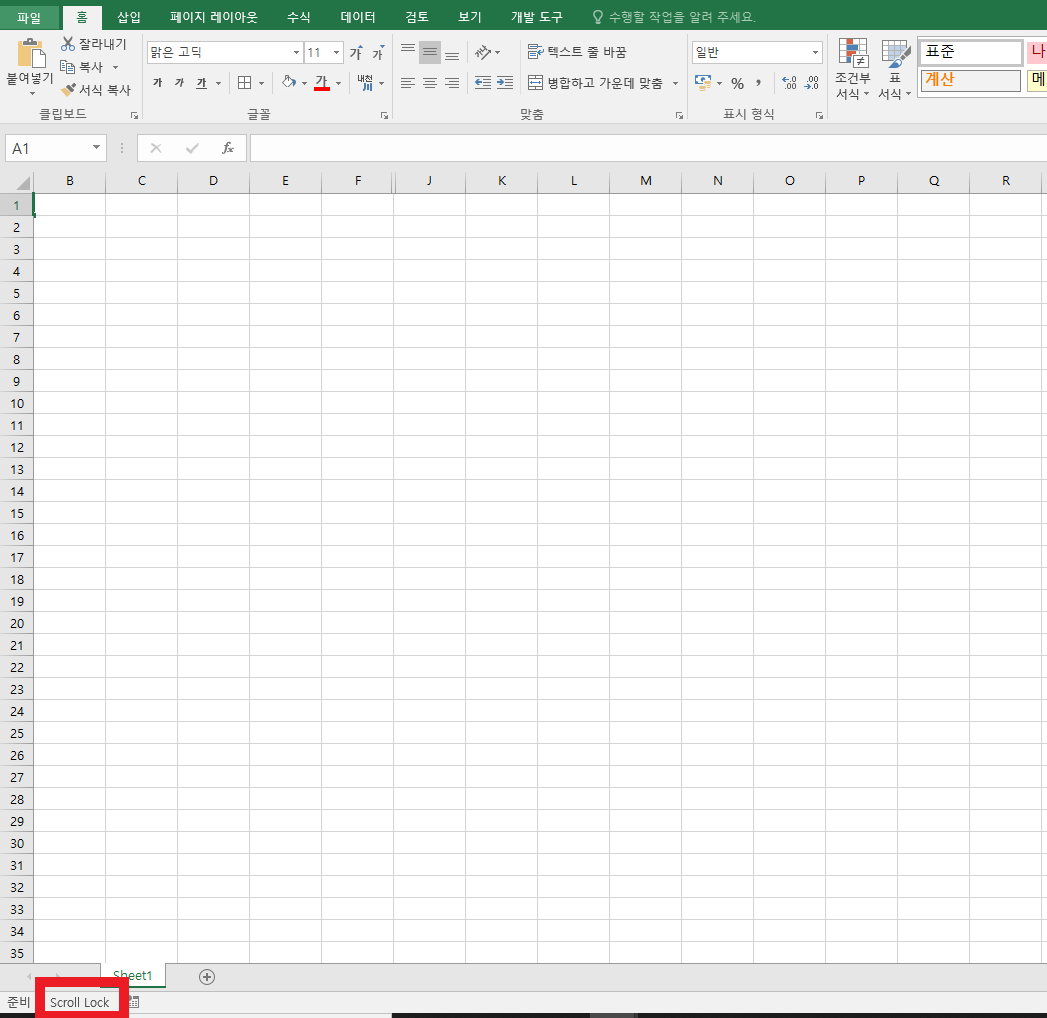1047x1018 pixels.
Task: Toggle italic formatting
Action: [179, 83]
